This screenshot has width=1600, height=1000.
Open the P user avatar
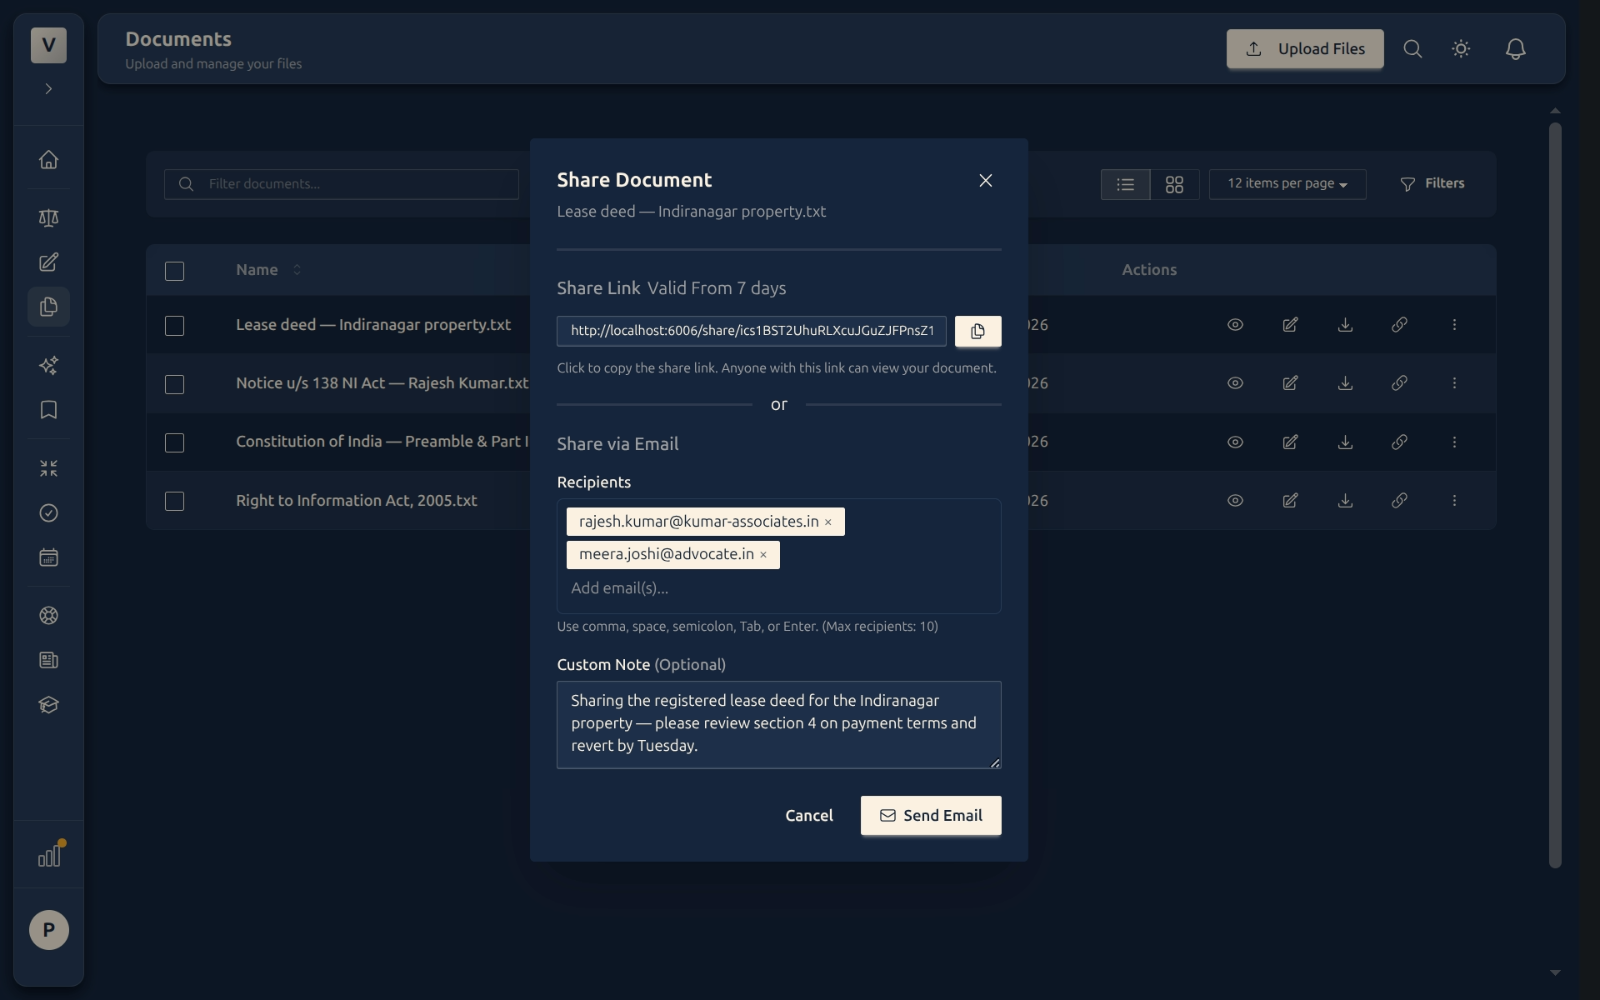pos(49,930)
